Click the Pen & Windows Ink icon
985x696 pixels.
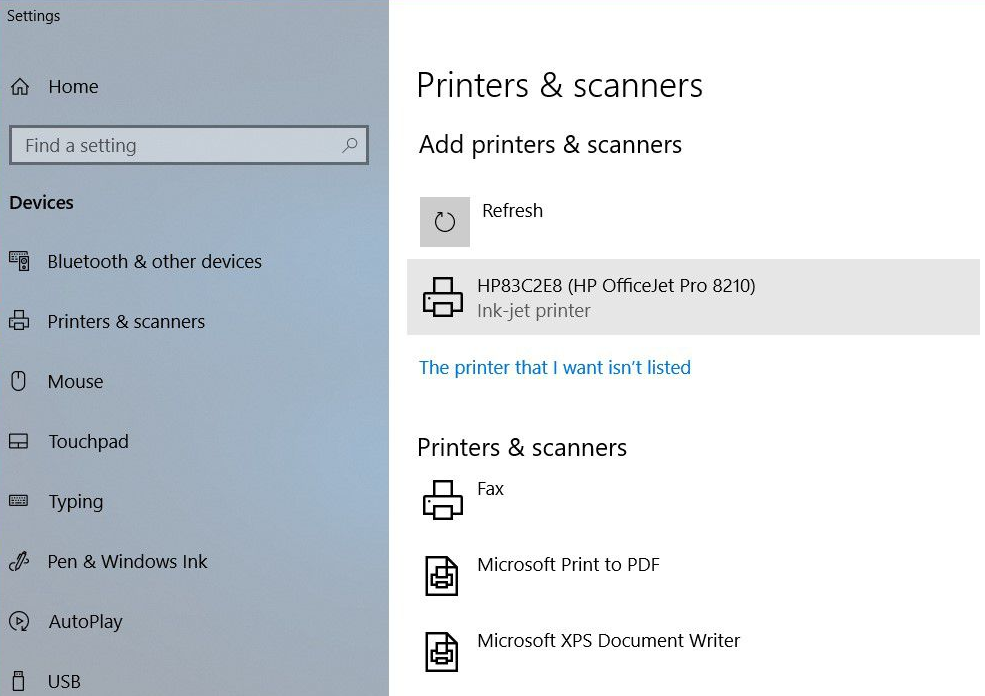point(18,561)
